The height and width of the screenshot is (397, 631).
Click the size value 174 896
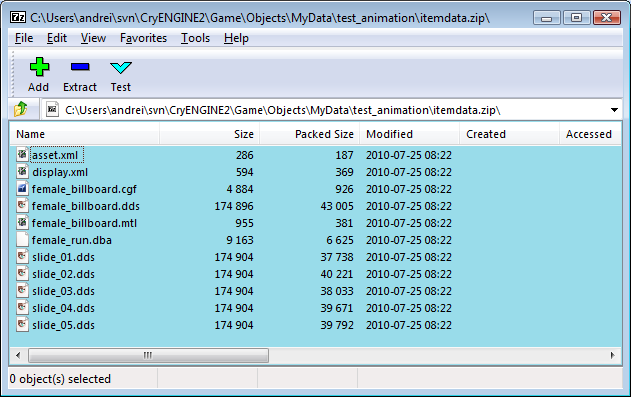click(x=234, y=206)
